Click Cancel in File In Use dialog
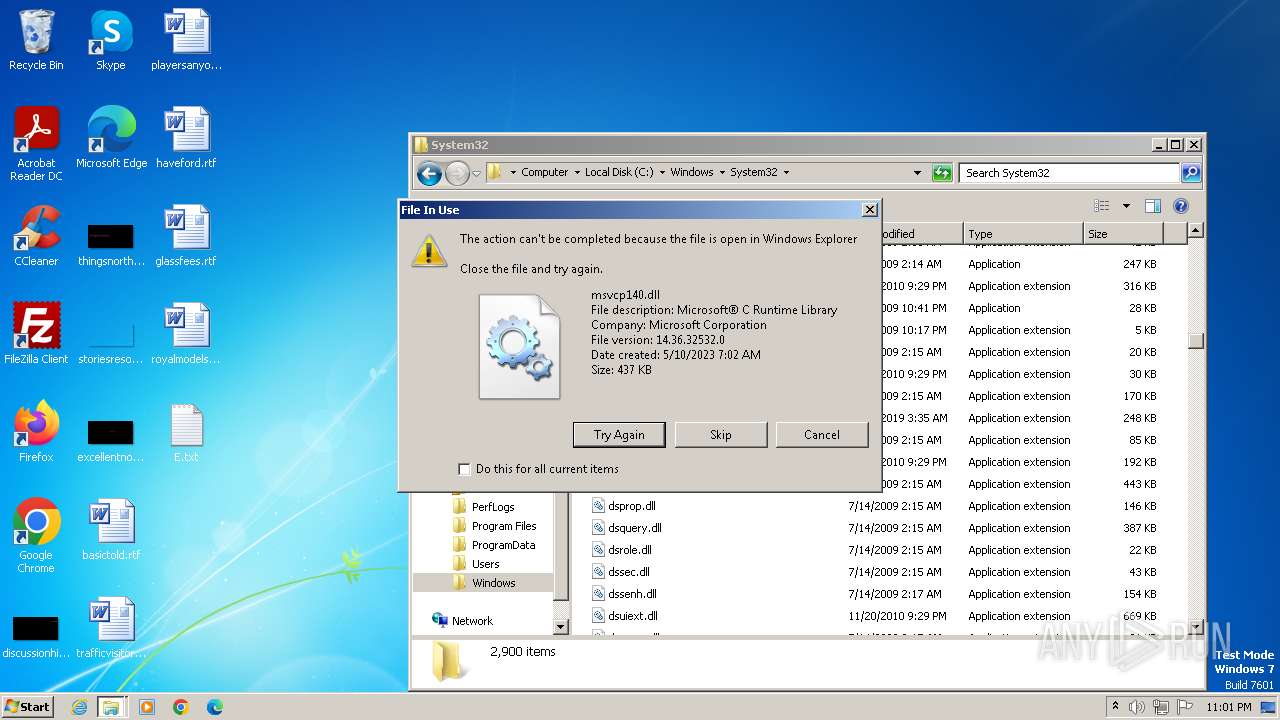The width and height of the screenshot is (1280, 720). [x=822, y=435]
